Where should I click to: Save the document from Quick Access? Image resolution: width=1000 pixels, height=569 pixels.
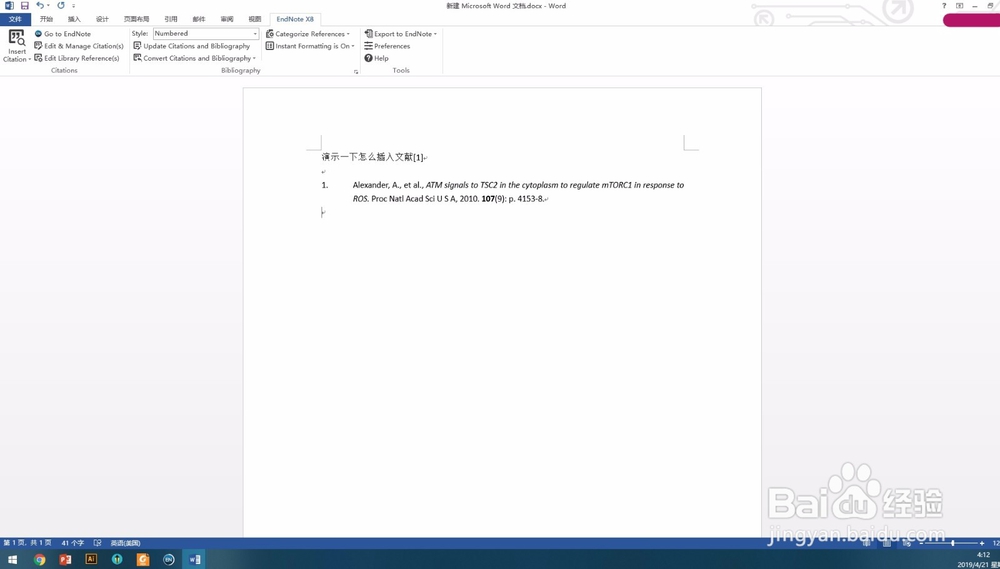point(24,6)
